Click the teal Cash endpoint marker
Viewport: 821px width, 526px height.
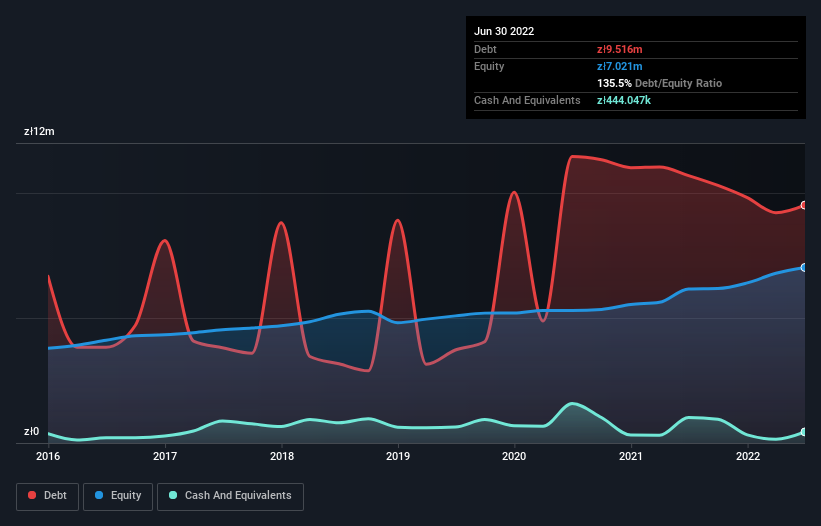coord(804,432)
